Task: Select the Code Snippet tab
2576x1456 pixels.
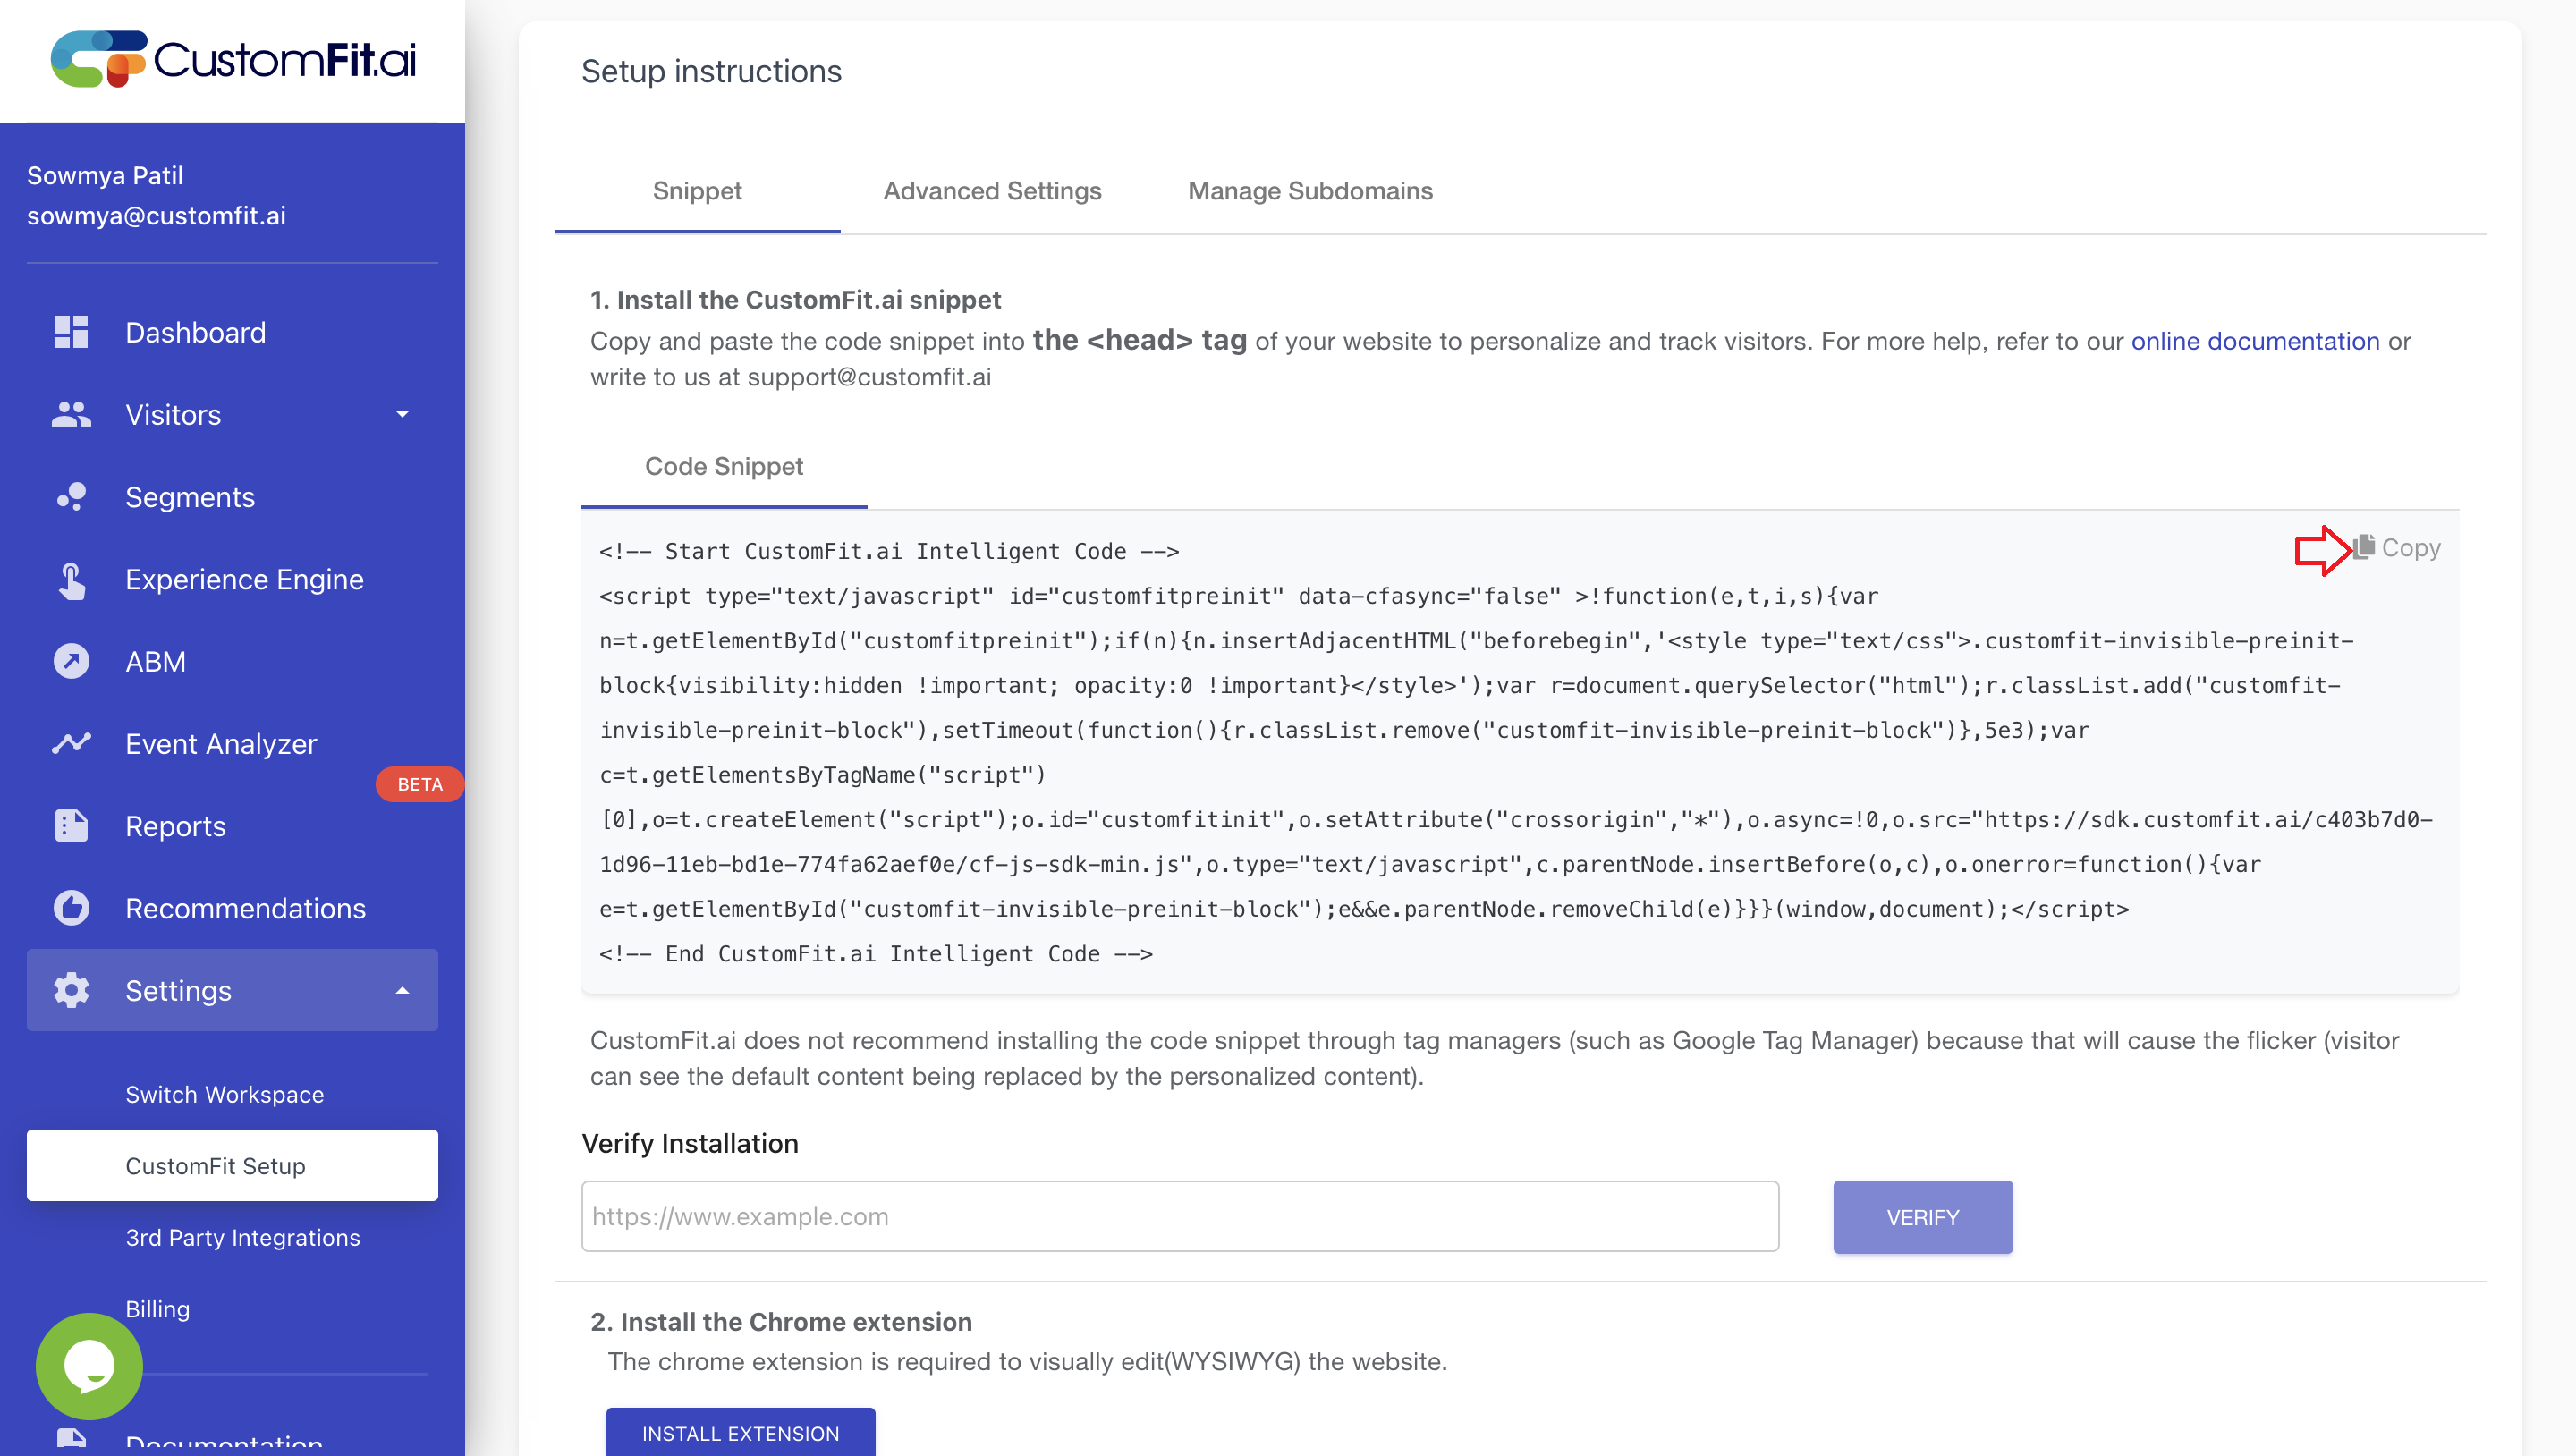Action: [x=723, y=467]
